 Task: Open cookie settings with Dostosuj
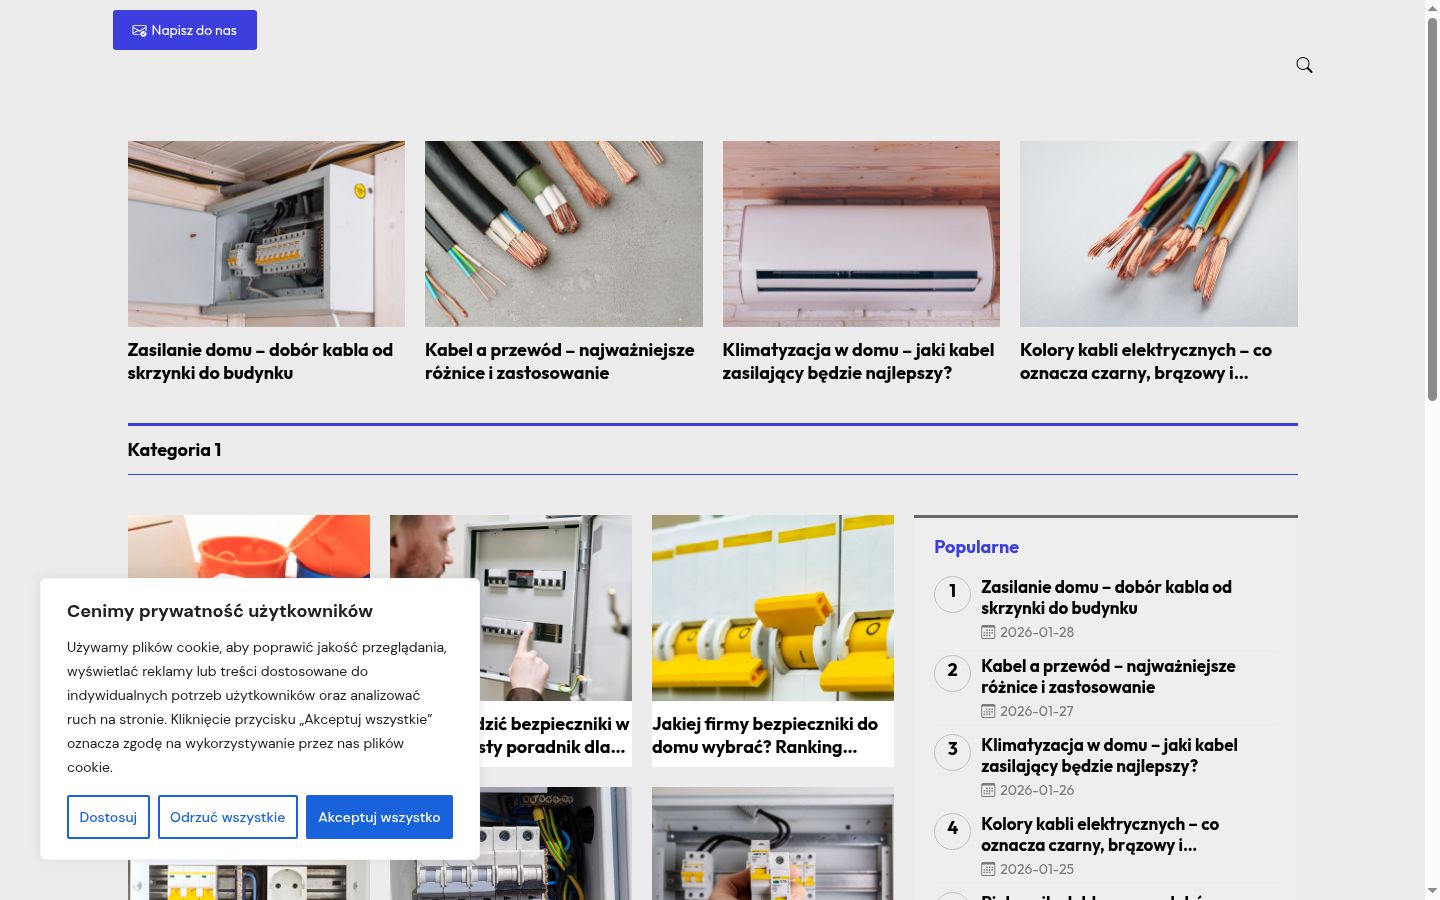(x=108, y=817)
